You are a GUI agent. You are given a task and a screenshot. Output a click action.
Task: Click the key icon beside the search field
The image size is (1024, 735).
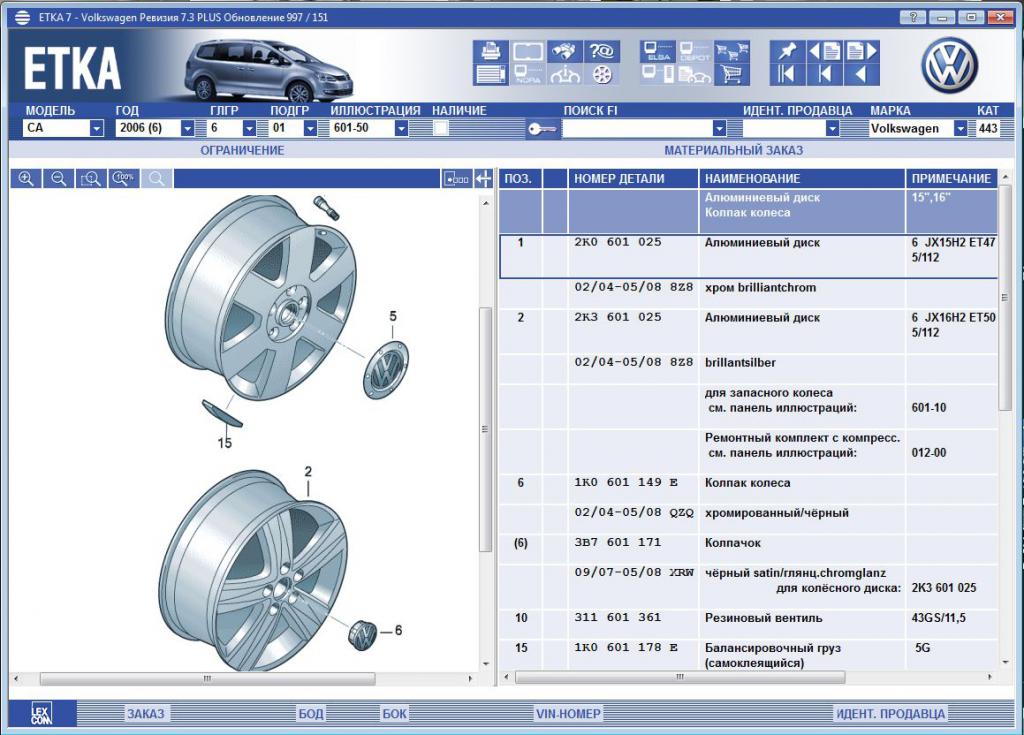coord(542,129)
